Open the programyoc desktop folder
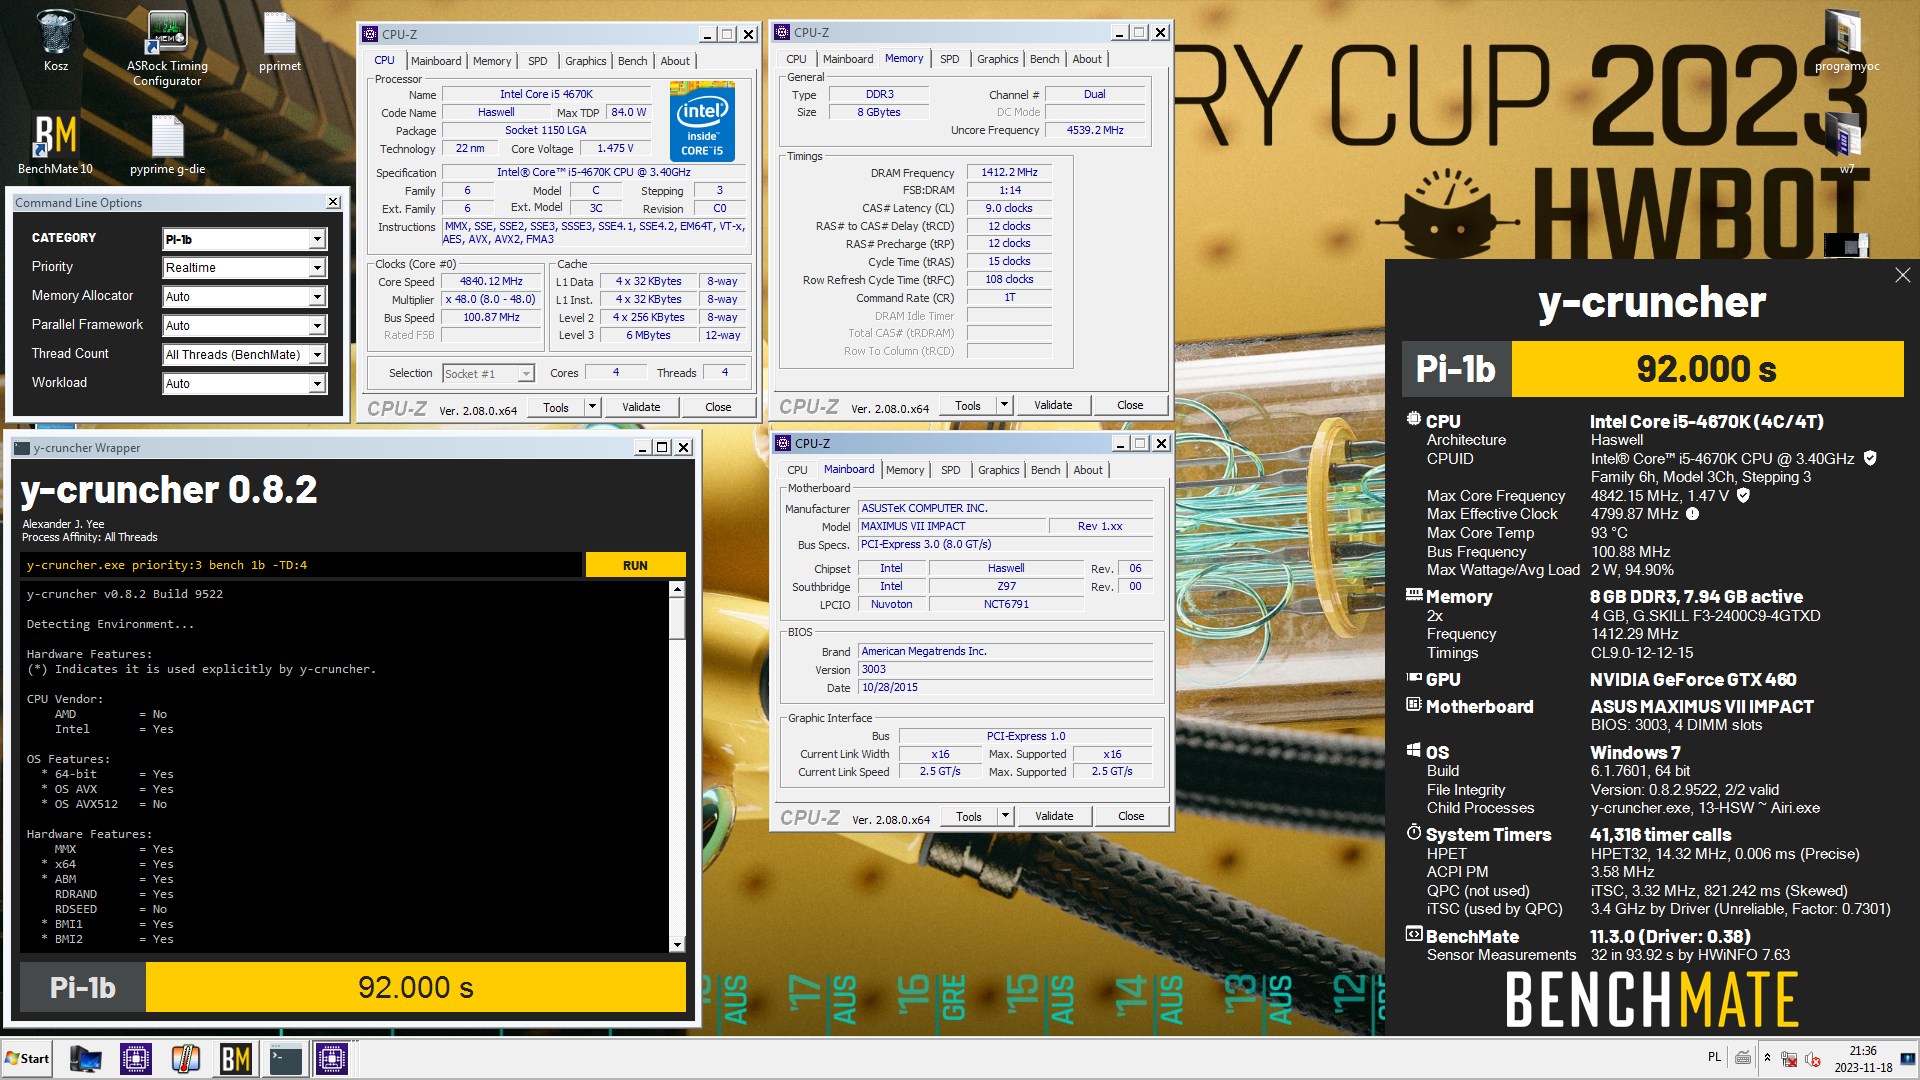Viewport: 1920px width, 1080px height. [x=1846, y=40]
